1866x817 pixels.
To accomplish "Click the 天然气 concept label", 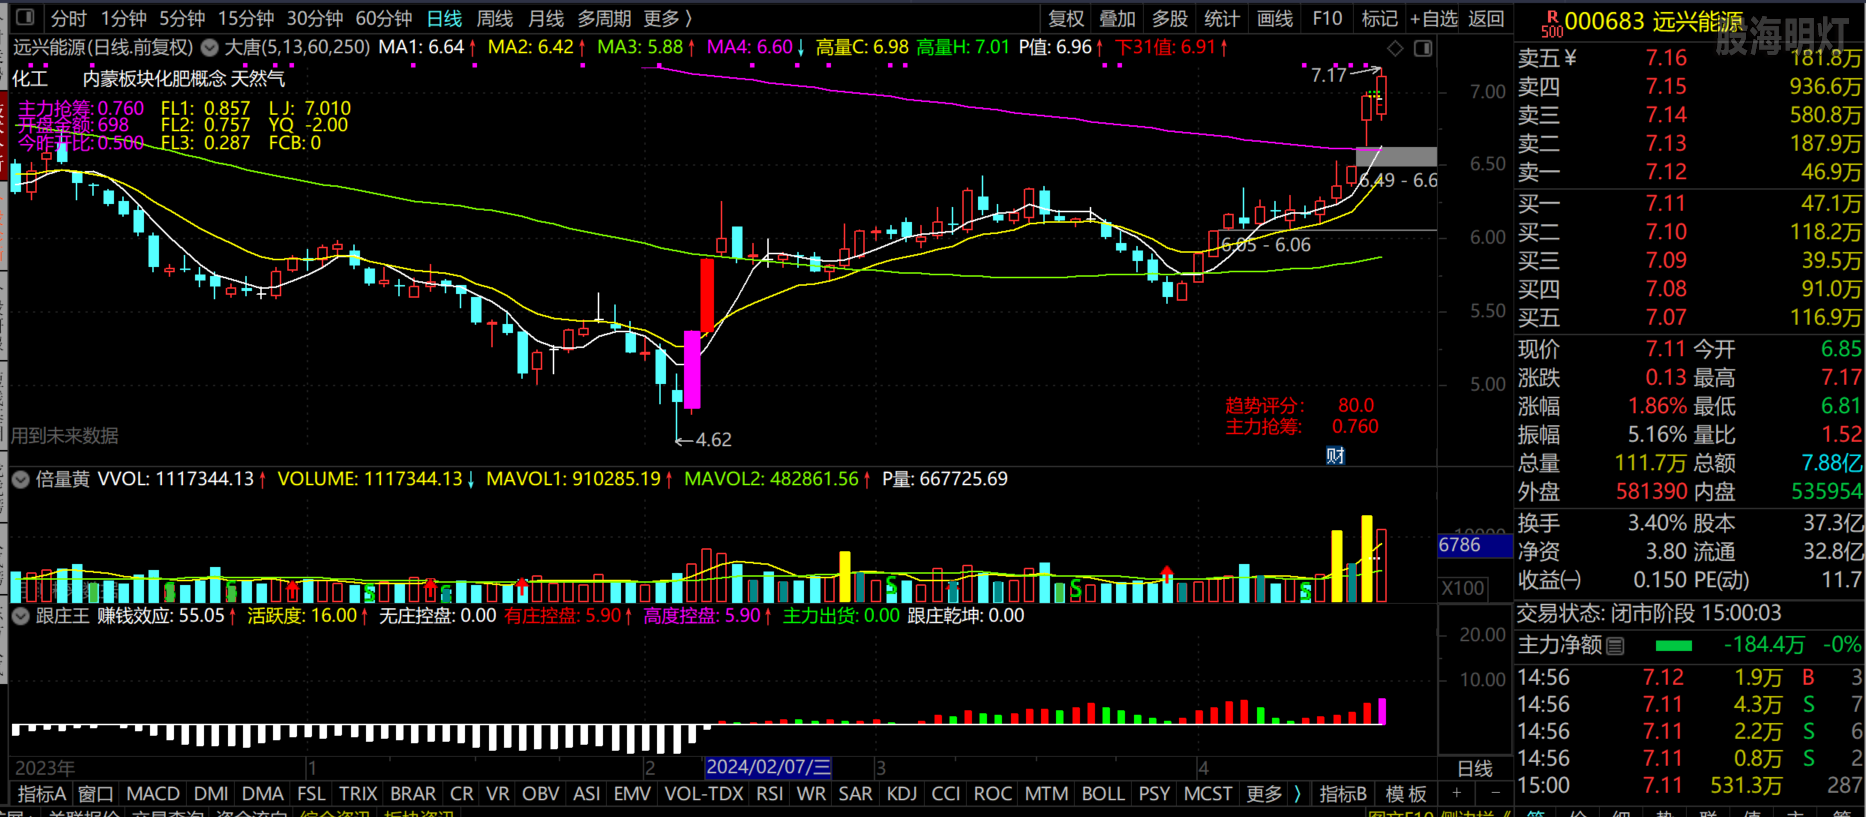I will pos(258,78).
